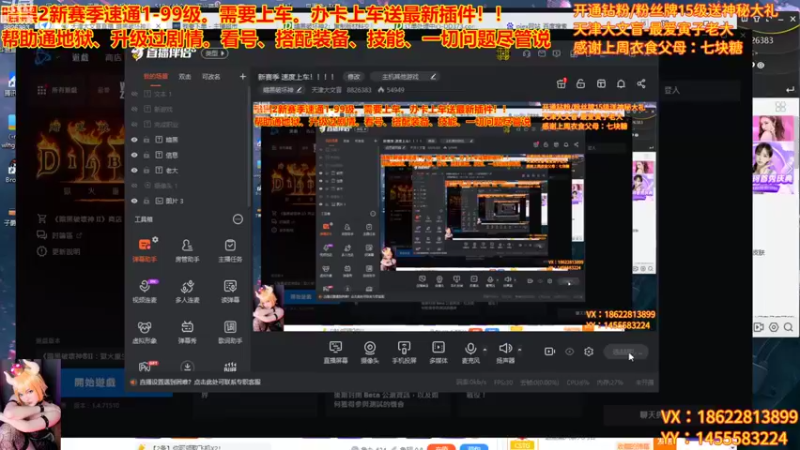
Task: Toggle visibility of 暗黑 source
Action: coord(134,140)
